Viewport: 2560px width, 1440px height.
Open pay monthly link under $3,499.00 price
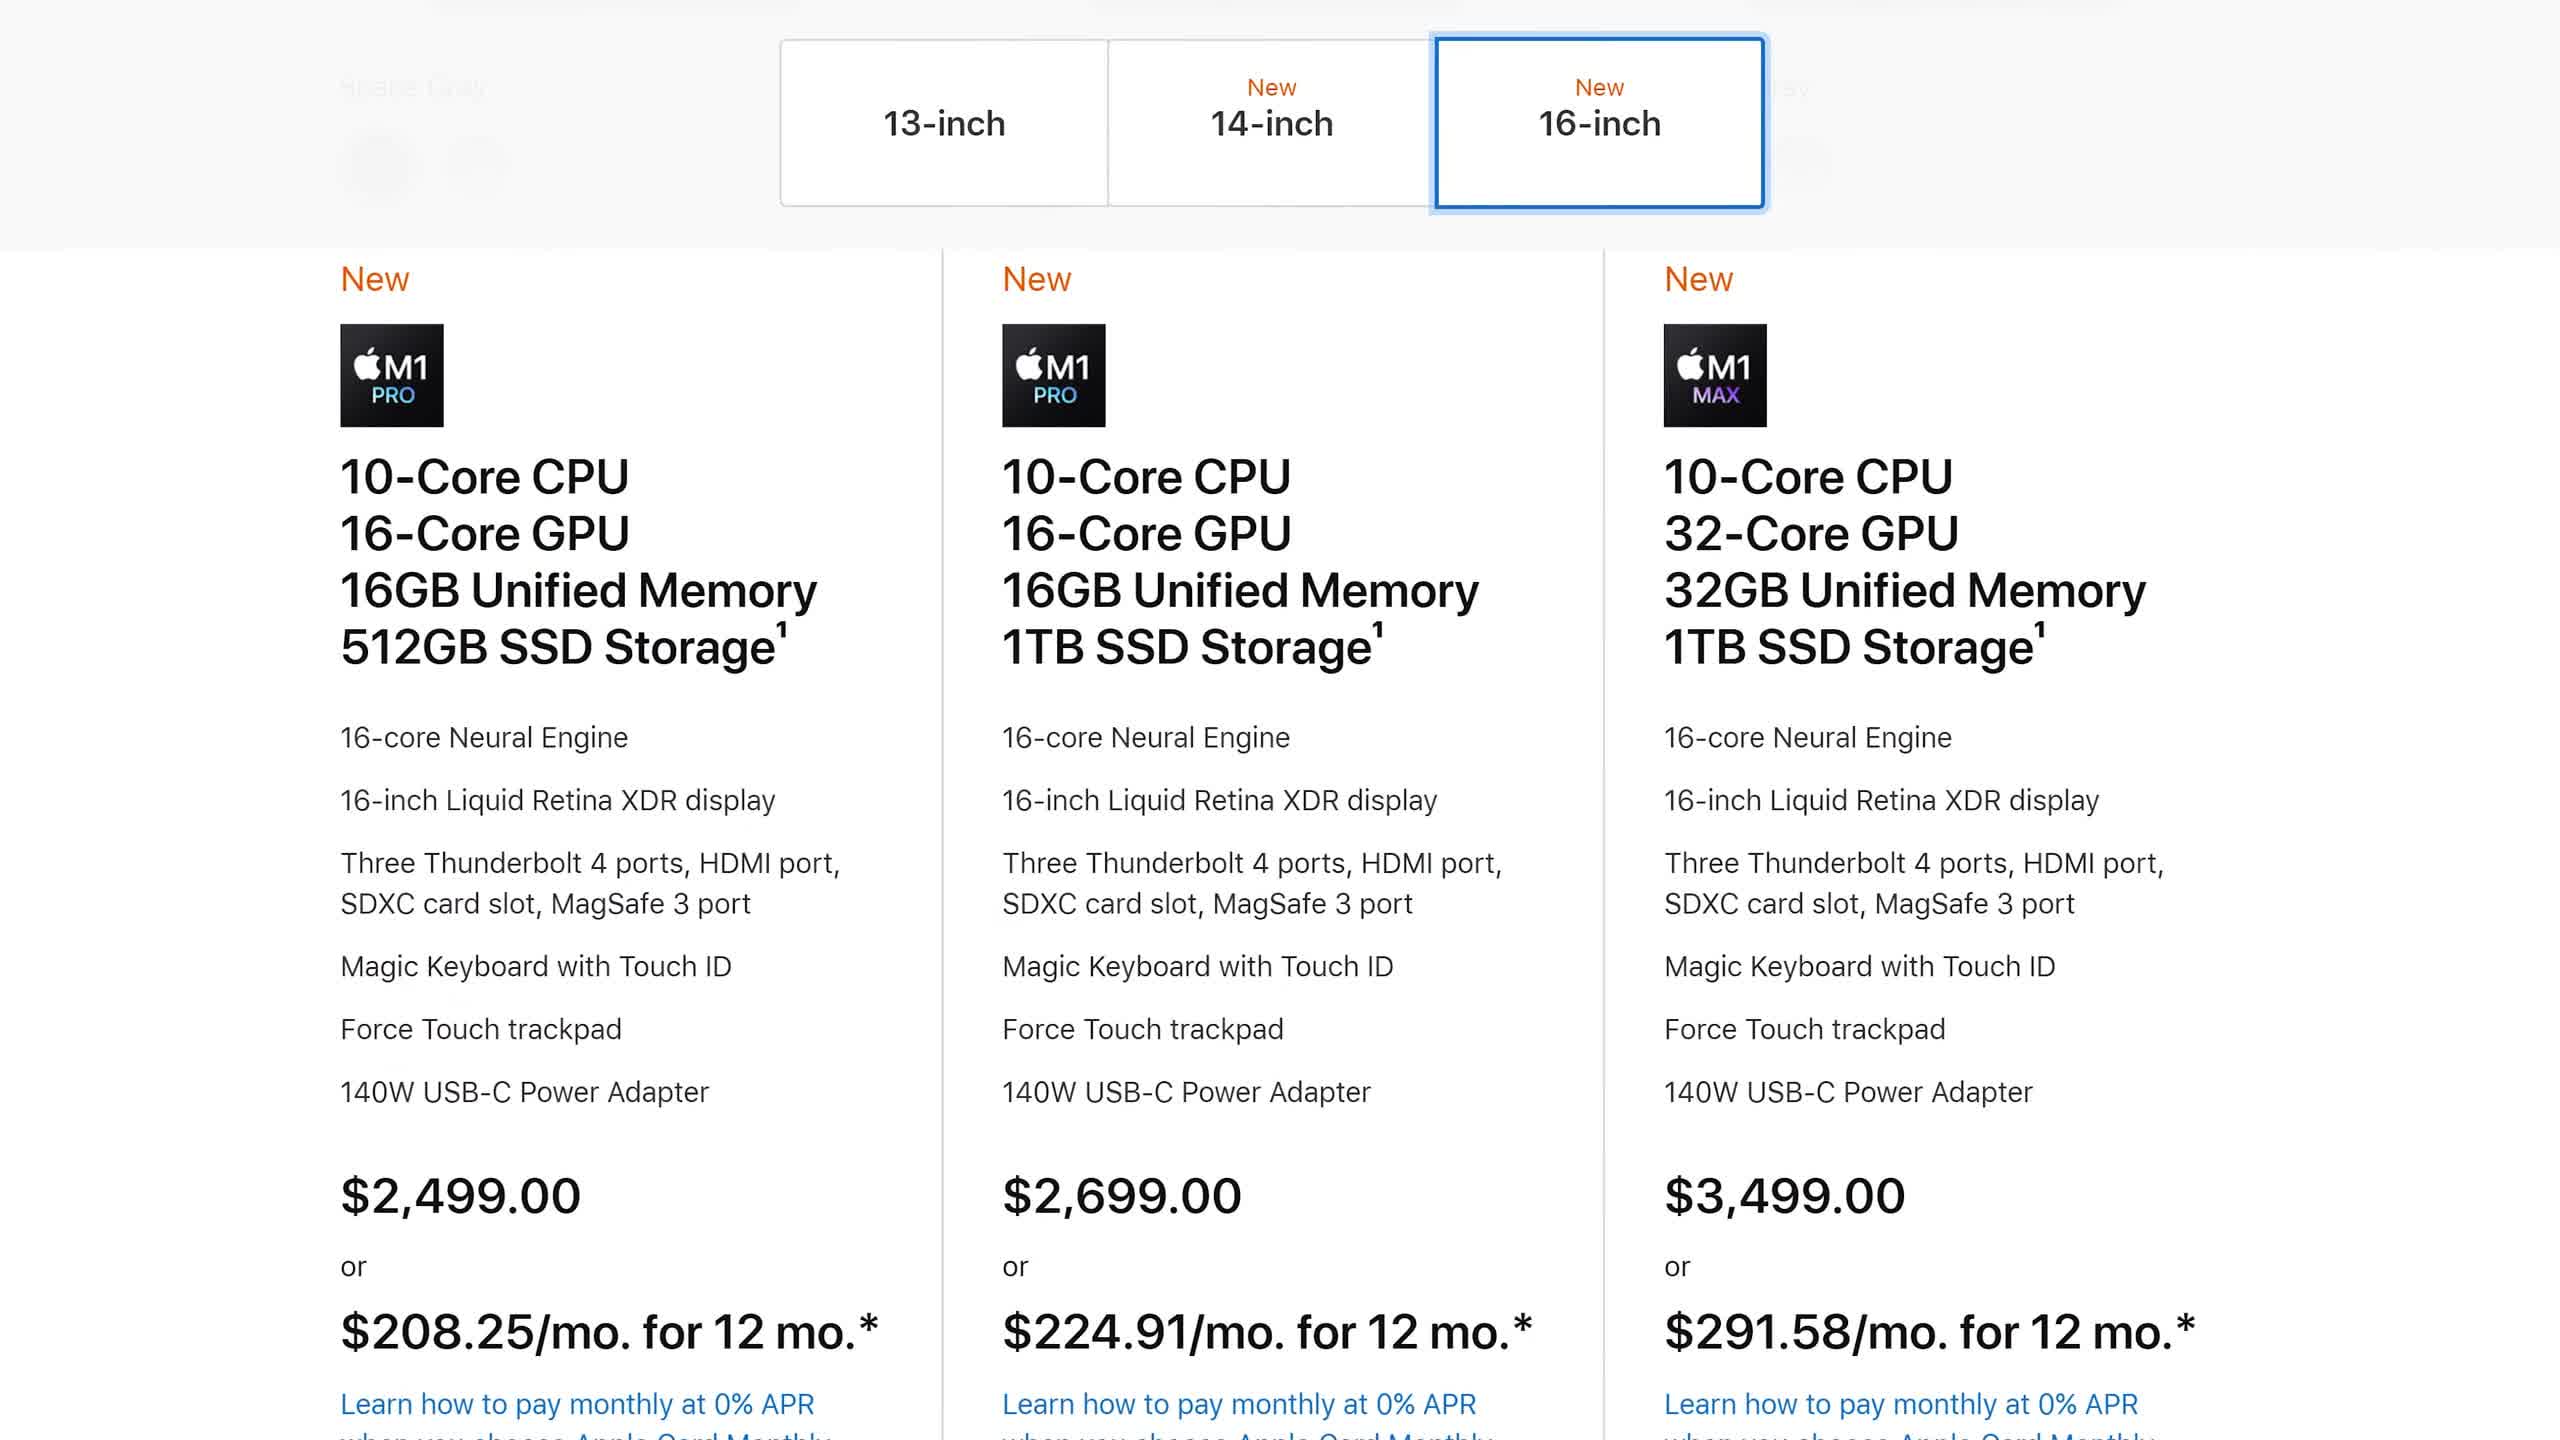click(1910, 1416)
